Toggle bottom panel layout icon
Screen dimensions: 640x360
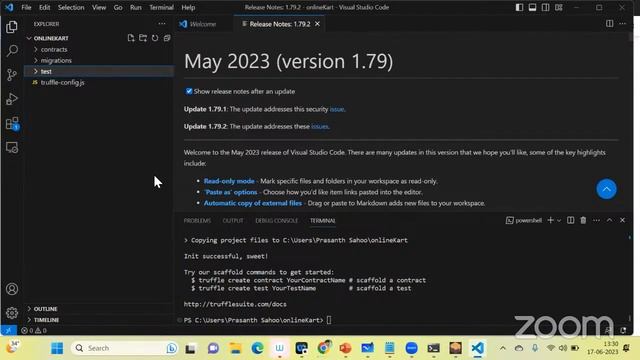[532, 7]
